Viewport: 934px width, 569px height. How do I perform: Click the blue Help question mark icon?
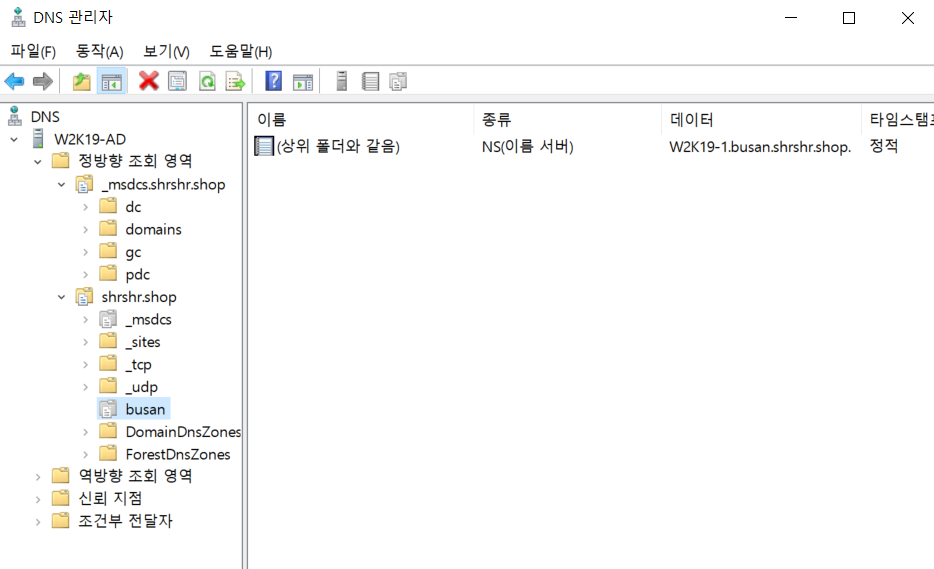(x=273, y=81)
